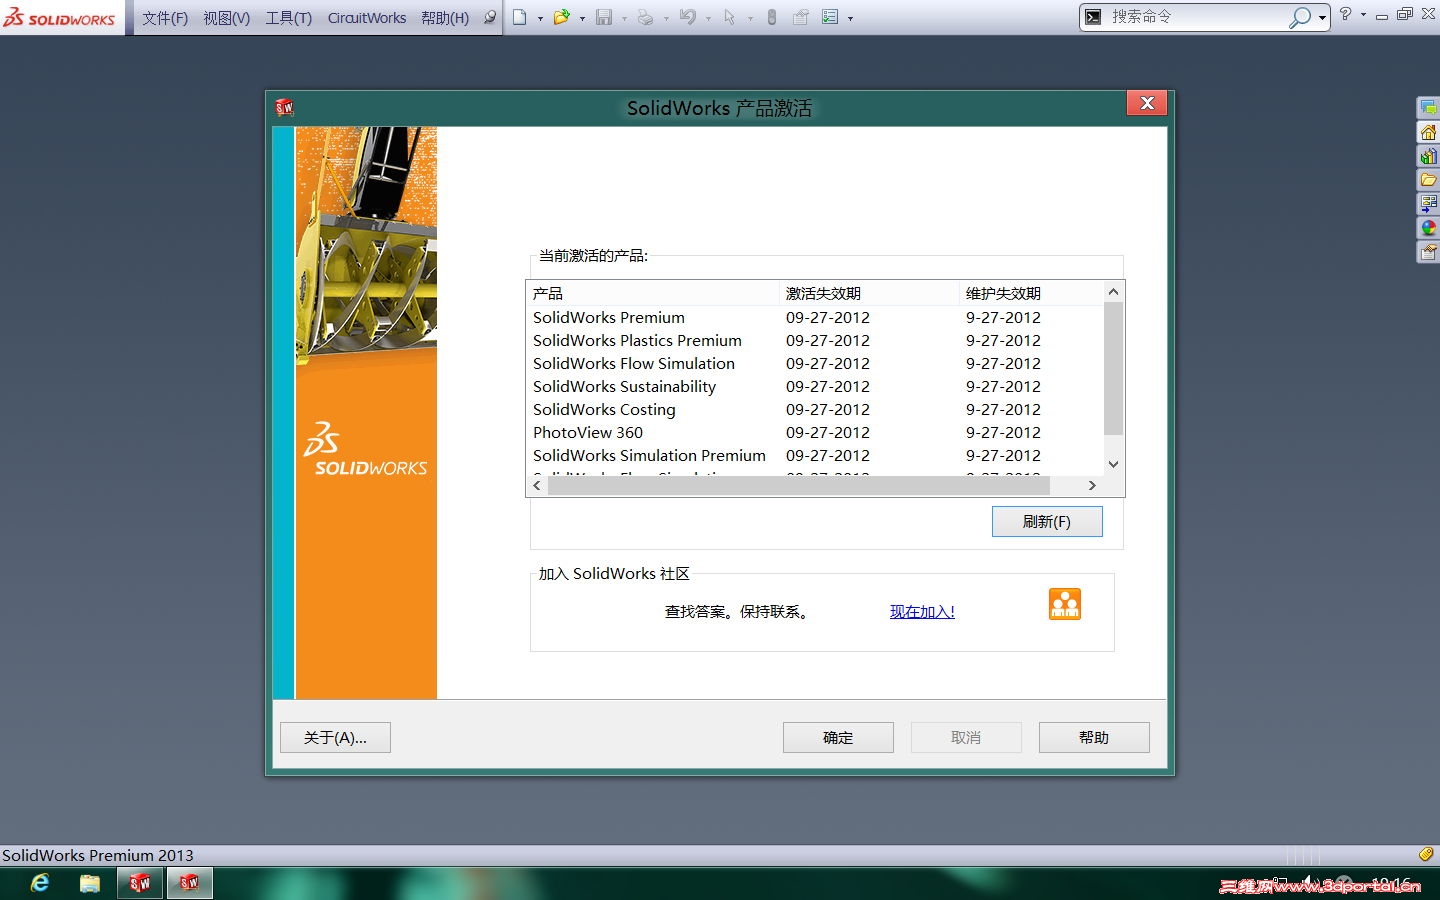Viewport: 1440px width, 900px height.
Task: Click the Rebuild traffic light icon
Action: click(x=772, y=17)
